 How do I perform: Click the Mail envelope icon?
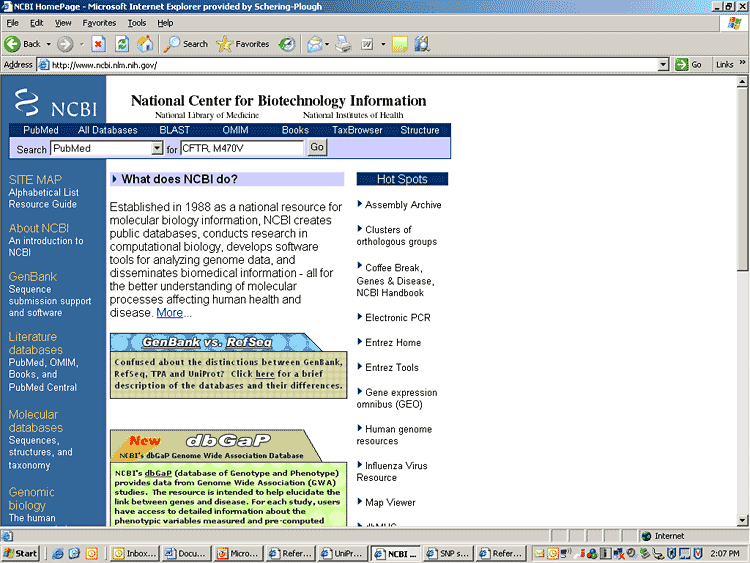[x=315, y=44]
